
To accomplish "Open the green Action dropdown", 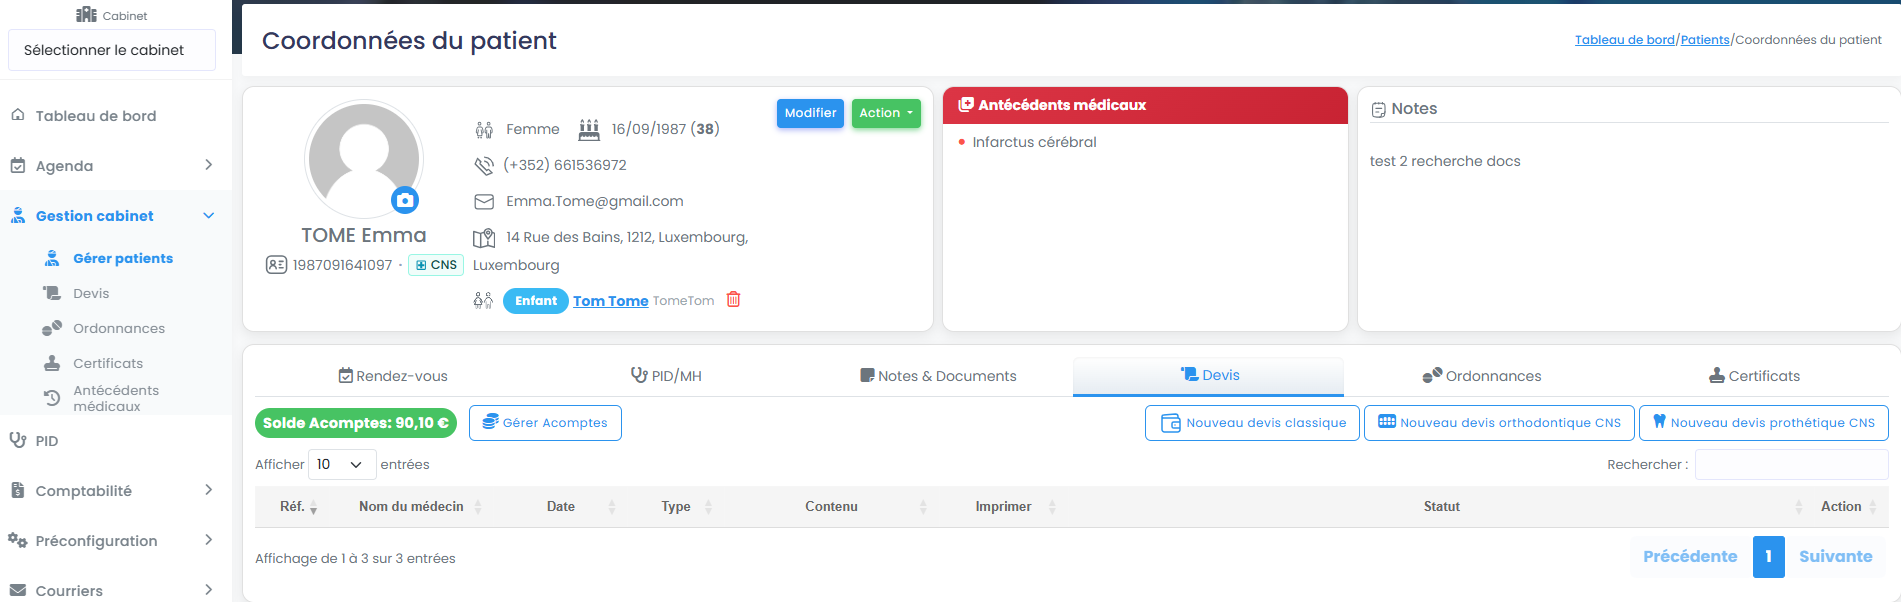I will [x=886, y=113].
